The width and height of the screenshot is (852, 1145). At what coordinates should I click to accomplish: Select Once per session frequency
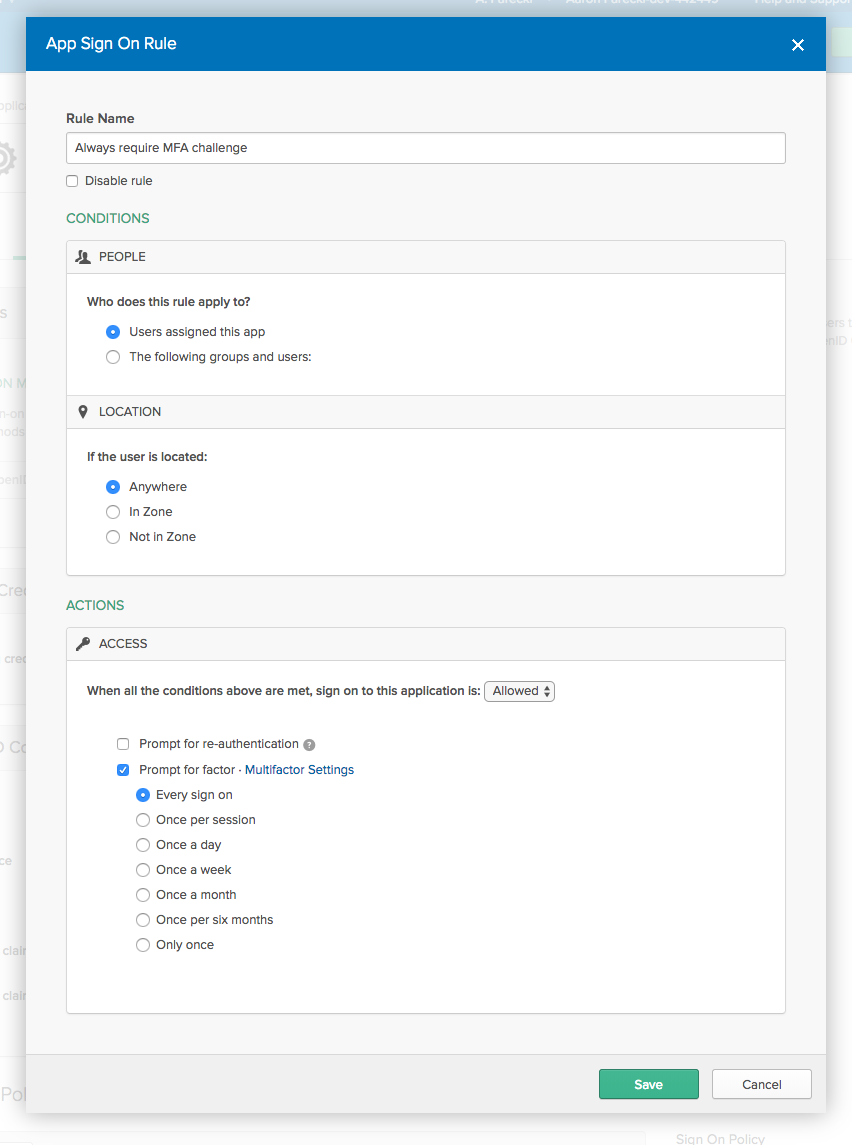[143, 820]
